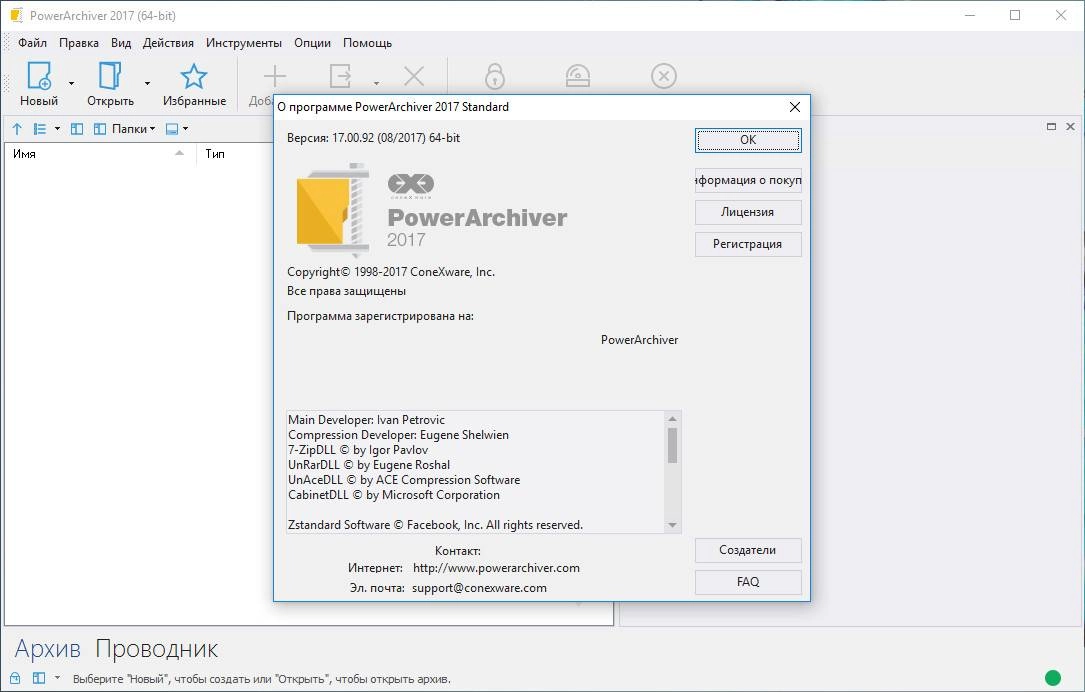
Task: Click the Open archive icon
Action: tap(110, 75)
